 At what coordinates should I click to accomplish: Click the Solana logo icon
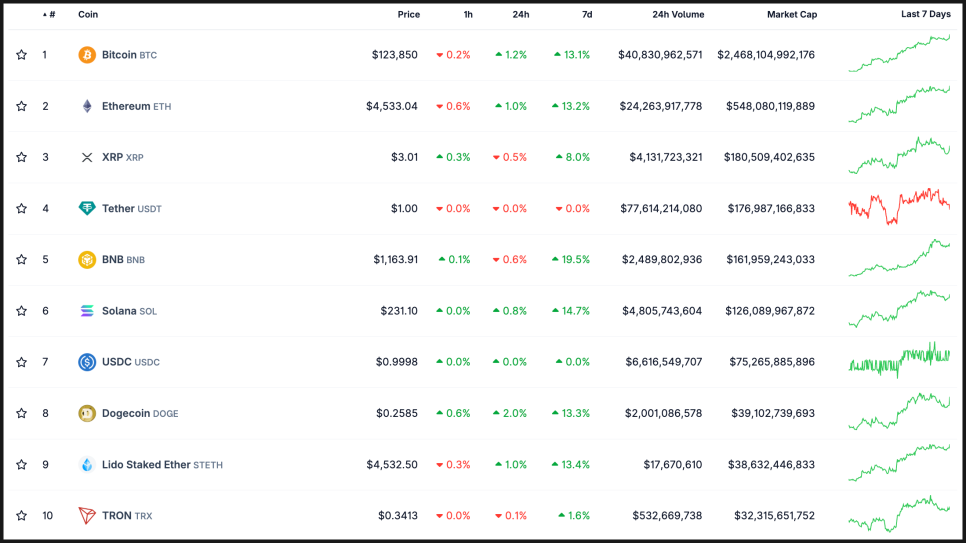click(x=87, y=311)
